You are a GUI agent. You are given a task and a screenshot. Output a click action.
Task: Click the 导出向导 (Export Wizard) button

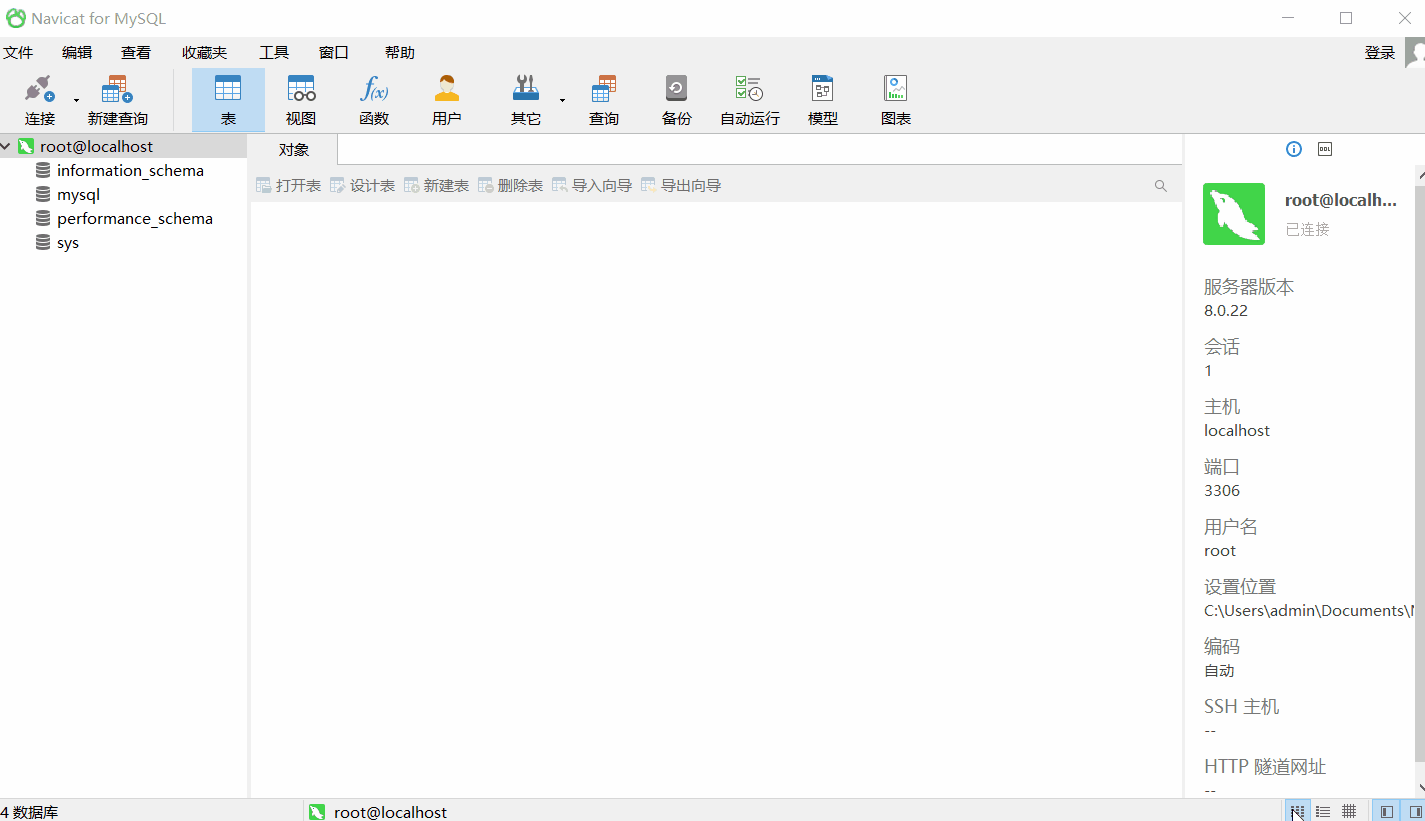682,185
